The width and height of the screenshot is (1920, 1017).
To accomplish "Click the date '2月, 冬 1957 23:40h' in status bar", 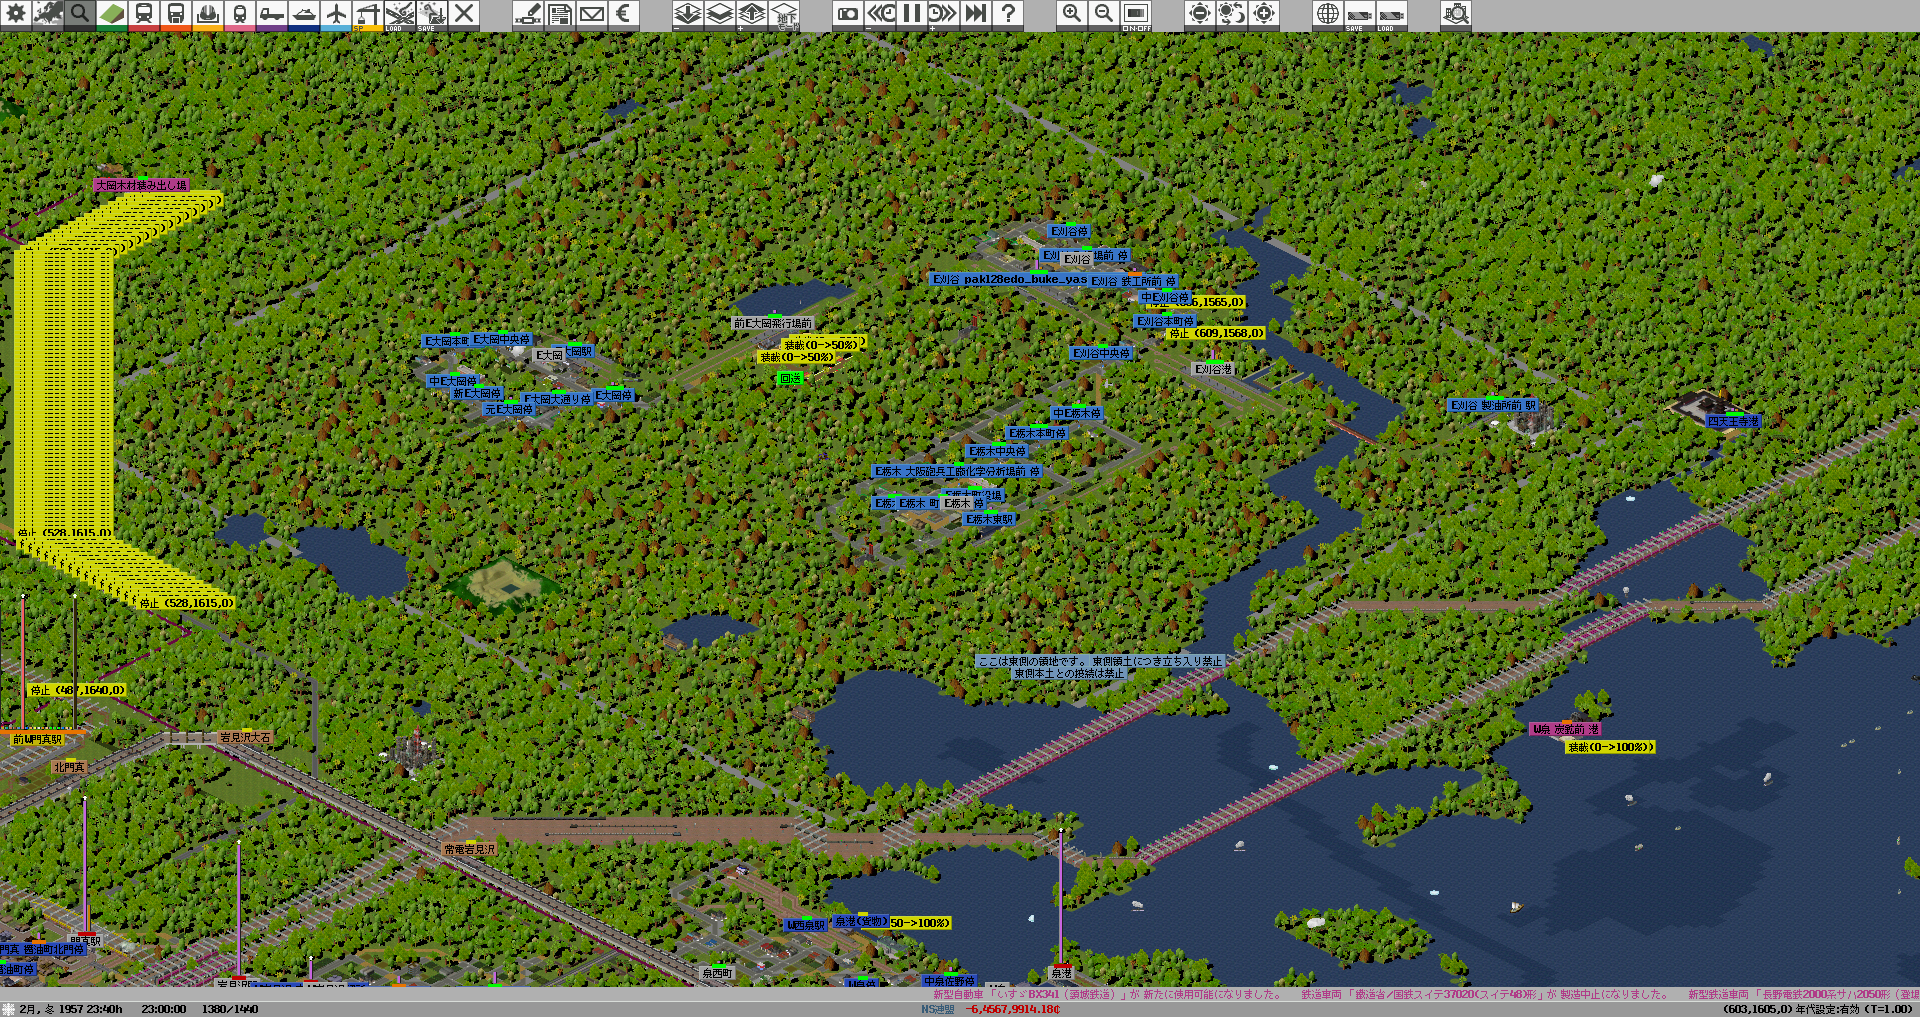I will click(70, 1009).
